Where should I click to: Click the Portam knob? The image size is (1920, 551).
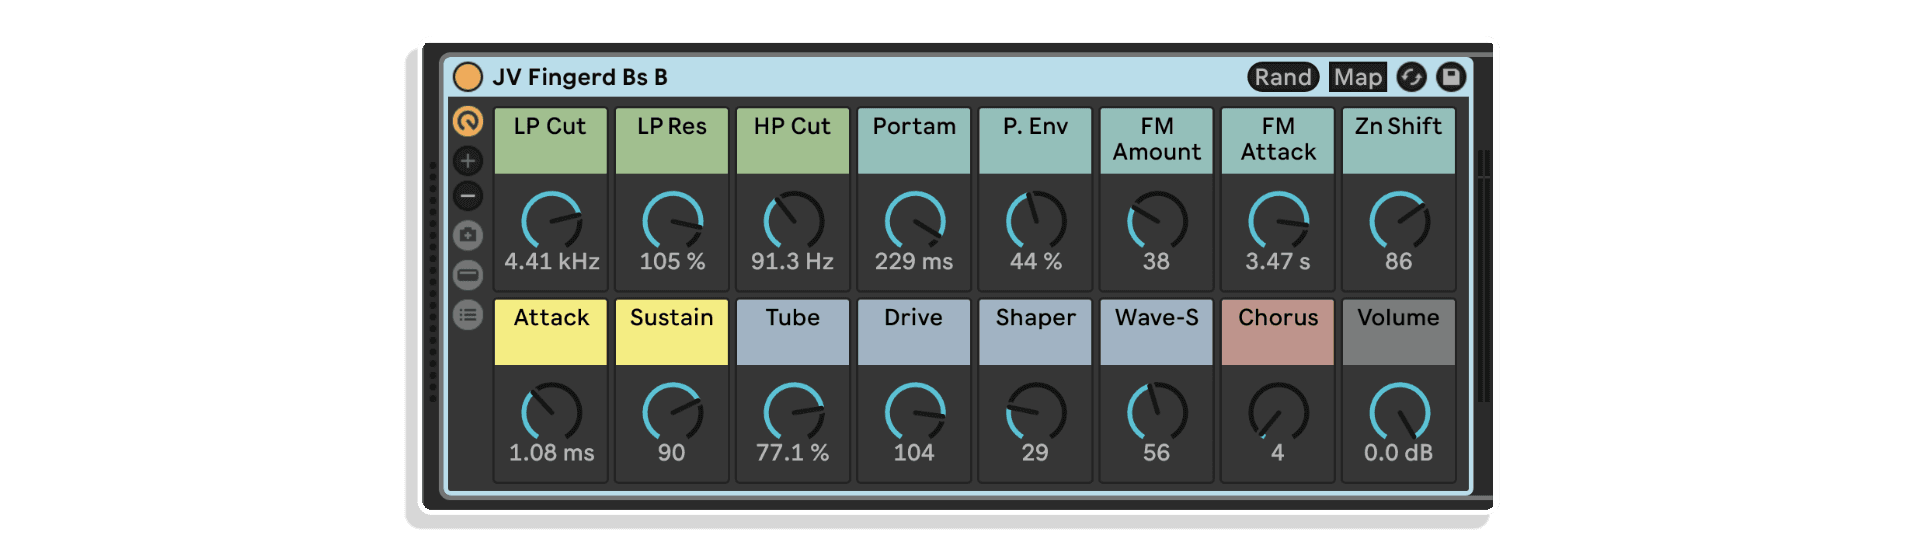(914, 221)
